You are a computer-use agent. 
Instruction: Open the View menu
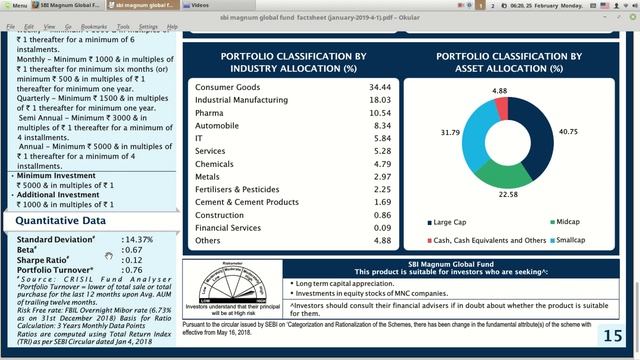click(49, 27)
